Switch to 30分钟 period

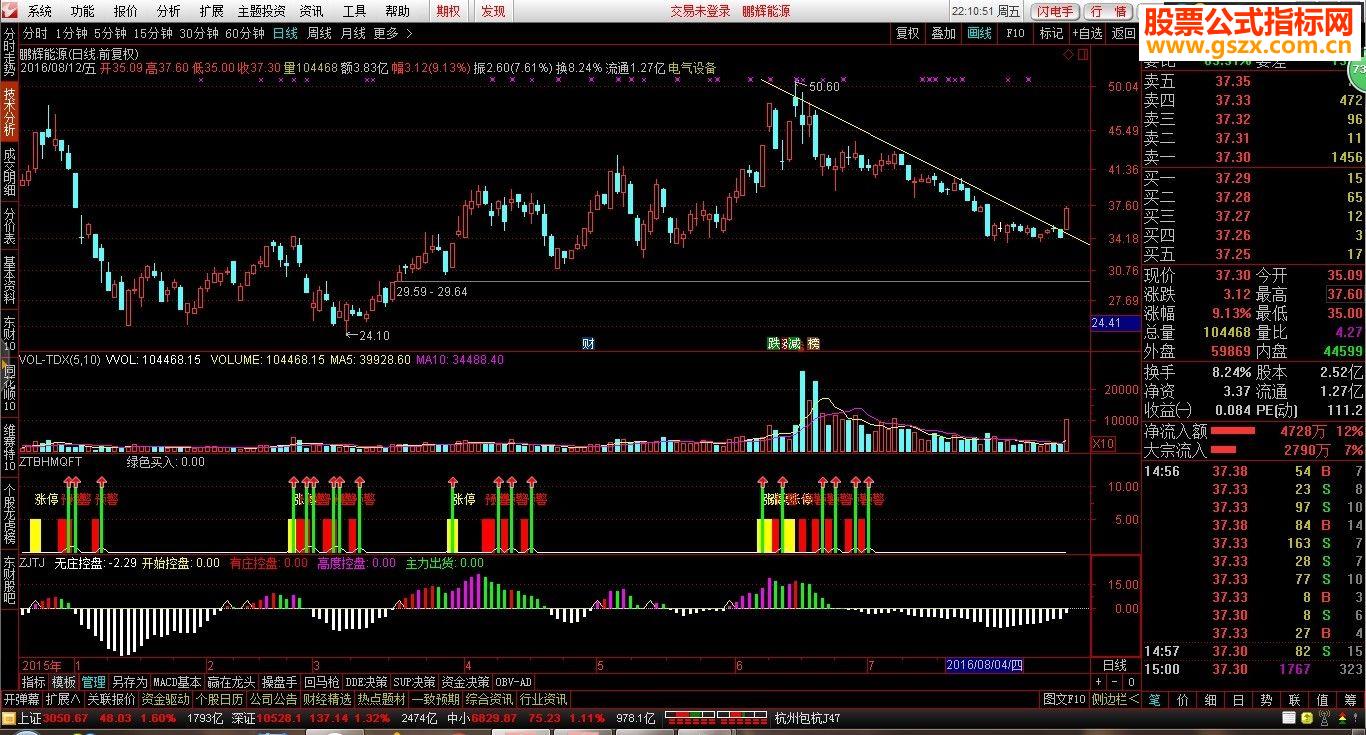tap(199, 33)
